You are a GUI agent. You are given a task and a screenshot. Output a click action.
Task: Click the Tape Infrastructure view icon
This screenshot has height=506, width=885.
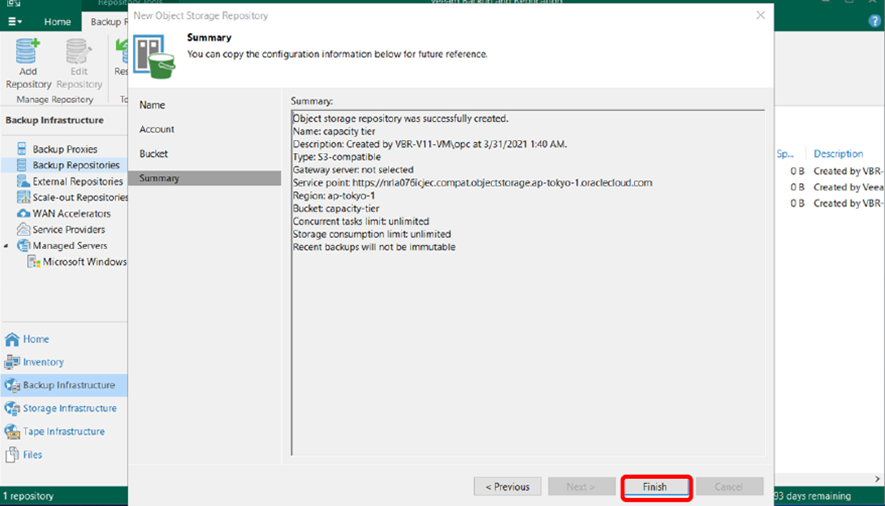pos(12,432)
